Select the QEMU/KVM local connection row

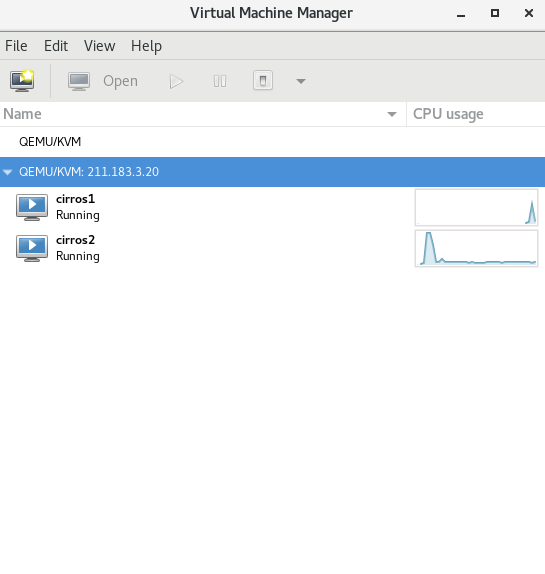point(272,142)
